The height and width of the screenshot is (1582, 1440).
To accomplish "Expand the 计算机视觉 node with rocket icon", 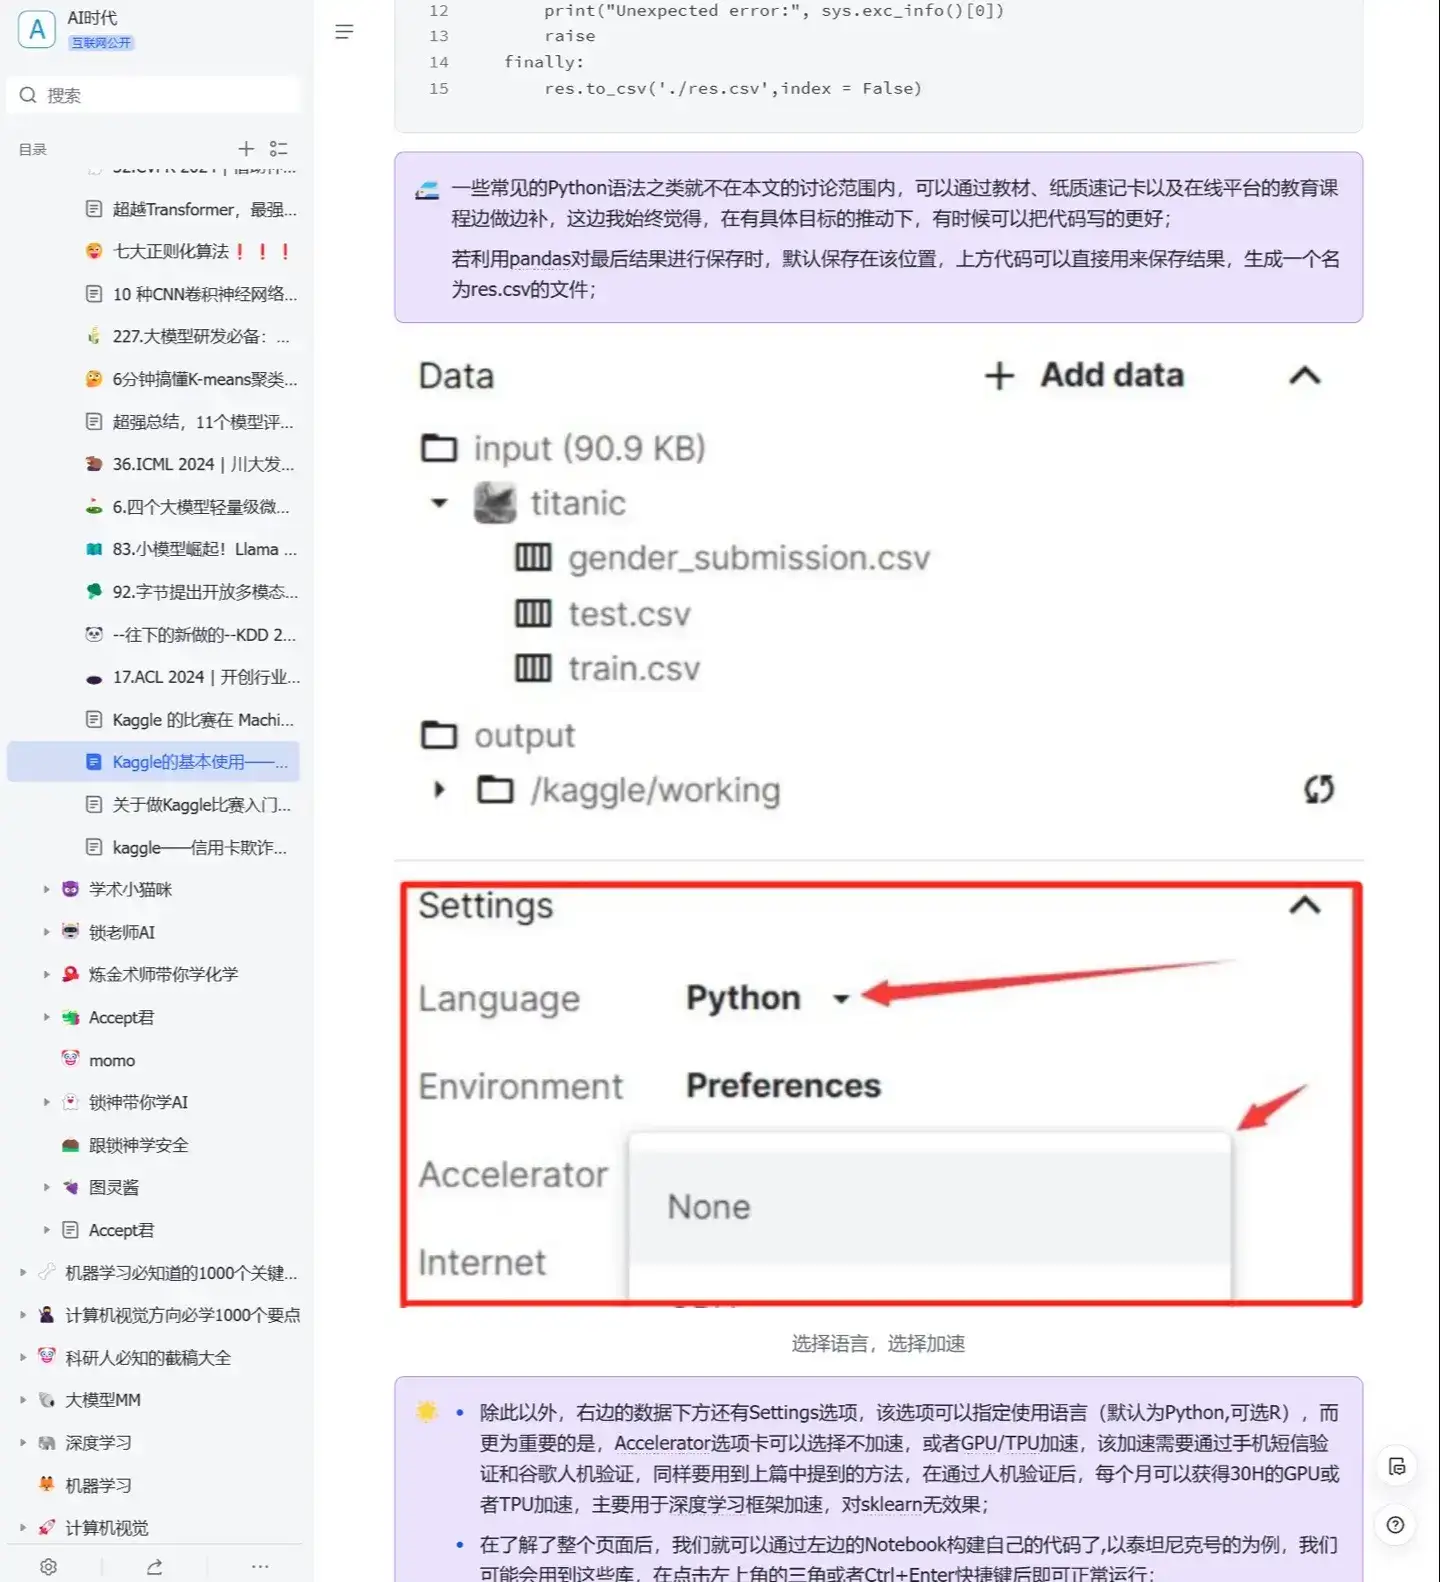I will tap(22, 1528).
